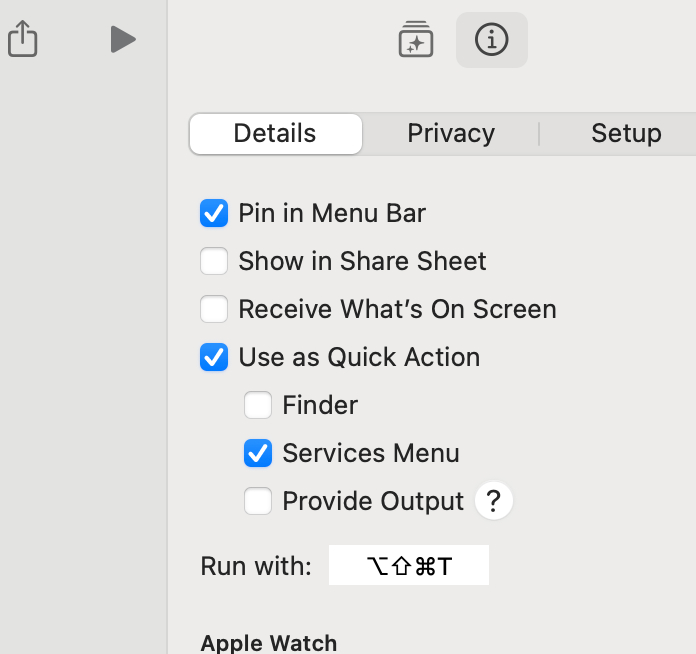Uncheck the Pin in Menu Bar checkbox

pyautogui.click(x=214, y=213)
